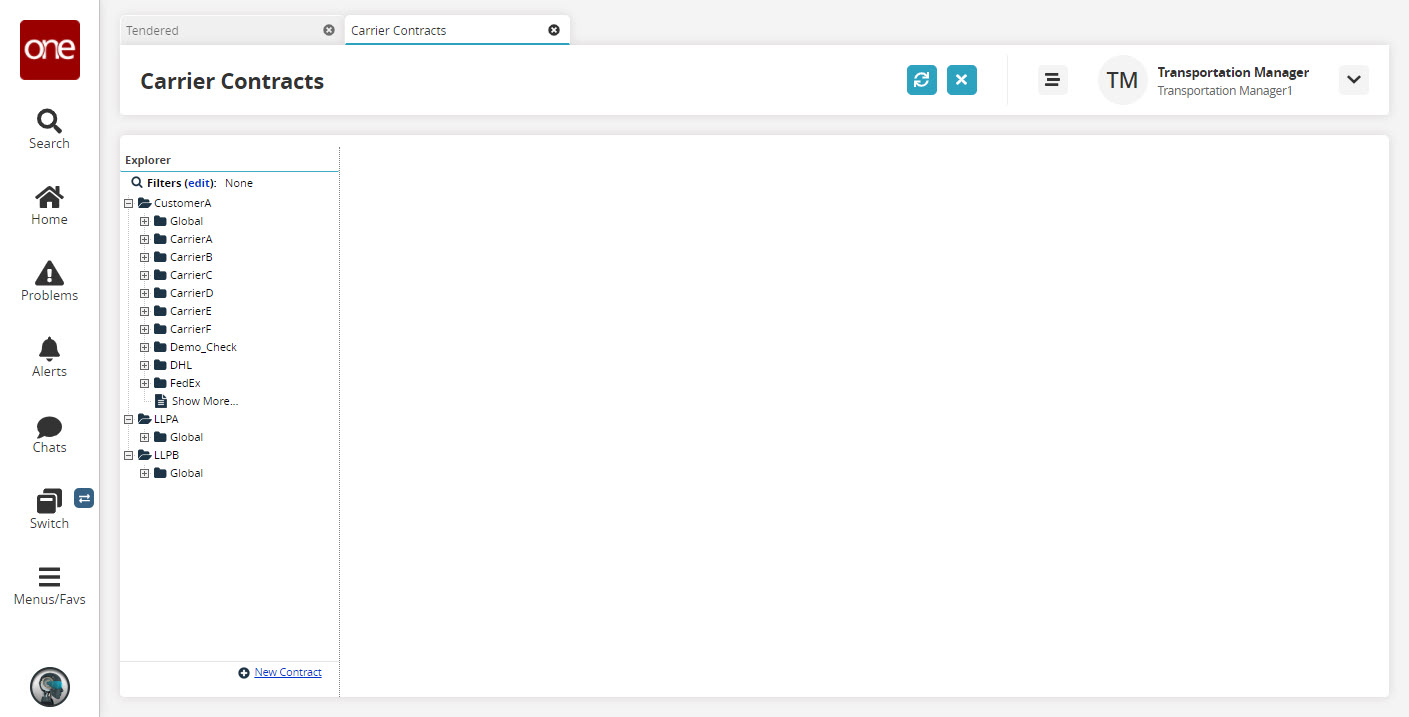Expand the CarrierC folder
Viewport: 1409px width, 717px height.
click(x=144, y=275)
